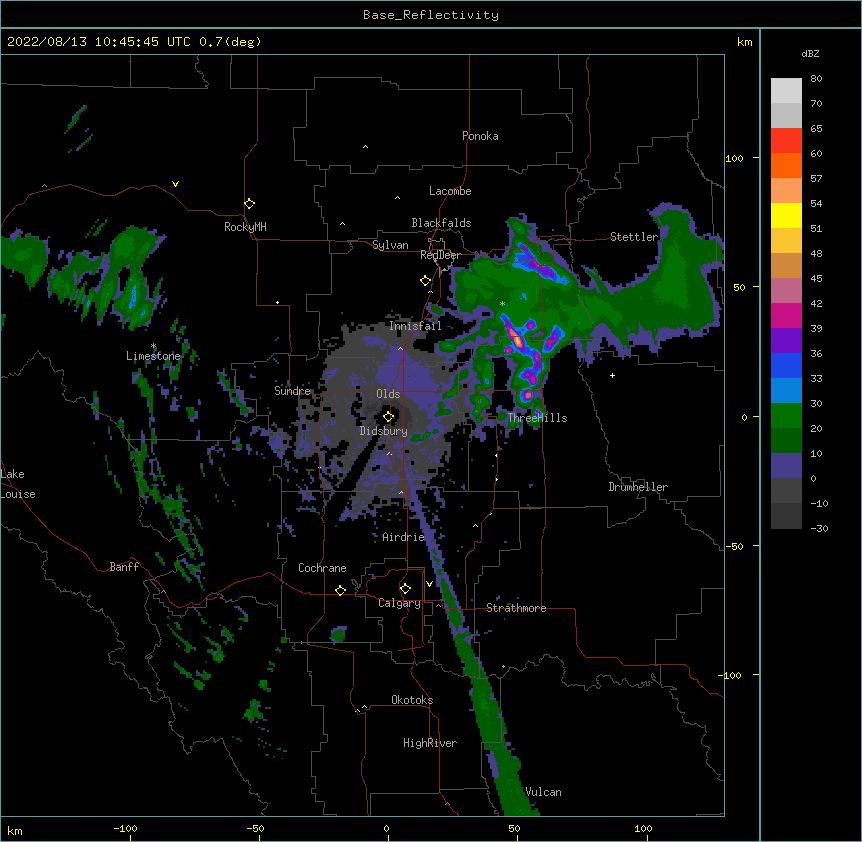The image size is (862, 842).
Task: Select the blue 33-36 dBZ legend swatch
Action: (x=786, y=365)
